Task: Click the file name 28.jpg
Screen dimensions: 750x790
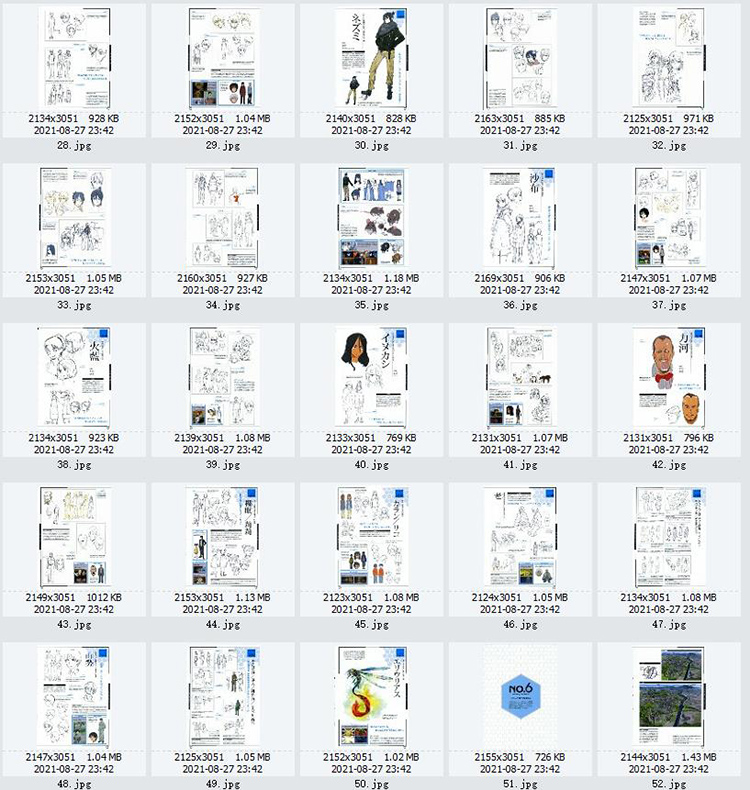Action: [x=74, y=146]
